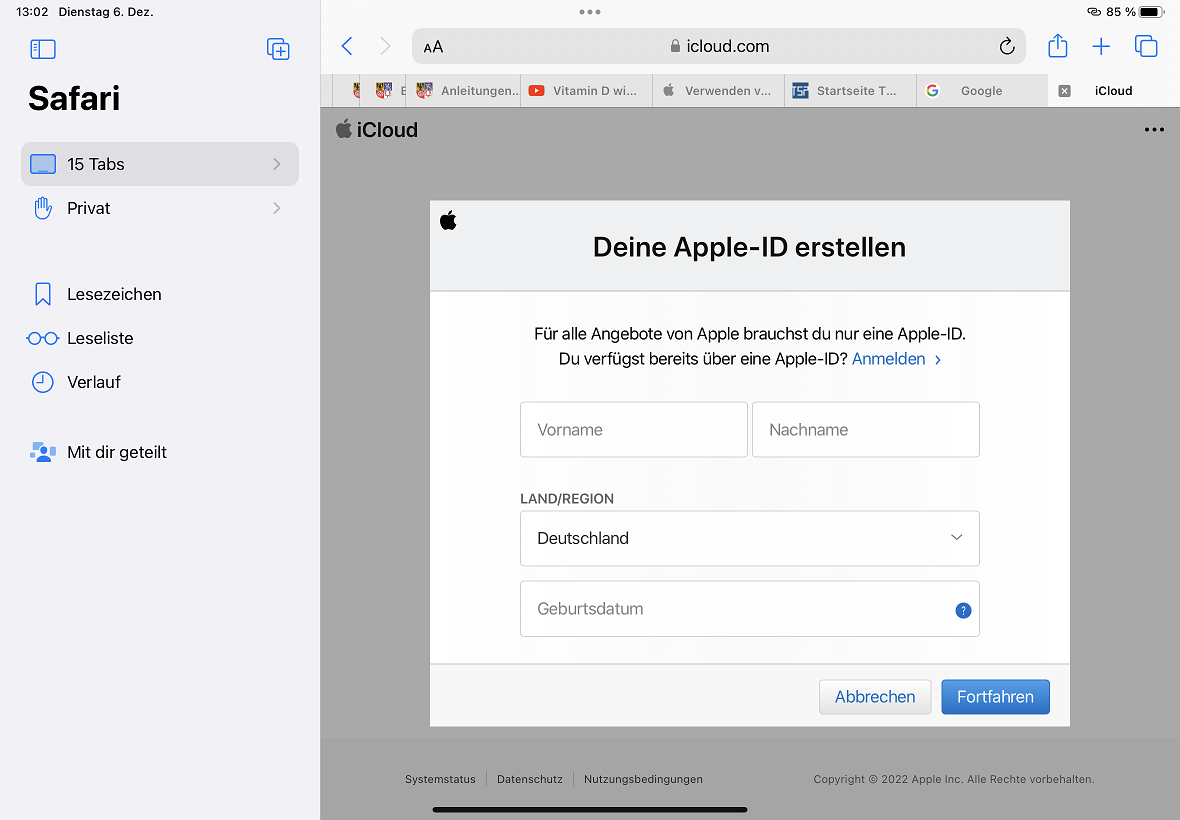Open the Leseliste reading list
Image resolution: width=1180 pixels, height=820 pixels.
pos(160,339)
